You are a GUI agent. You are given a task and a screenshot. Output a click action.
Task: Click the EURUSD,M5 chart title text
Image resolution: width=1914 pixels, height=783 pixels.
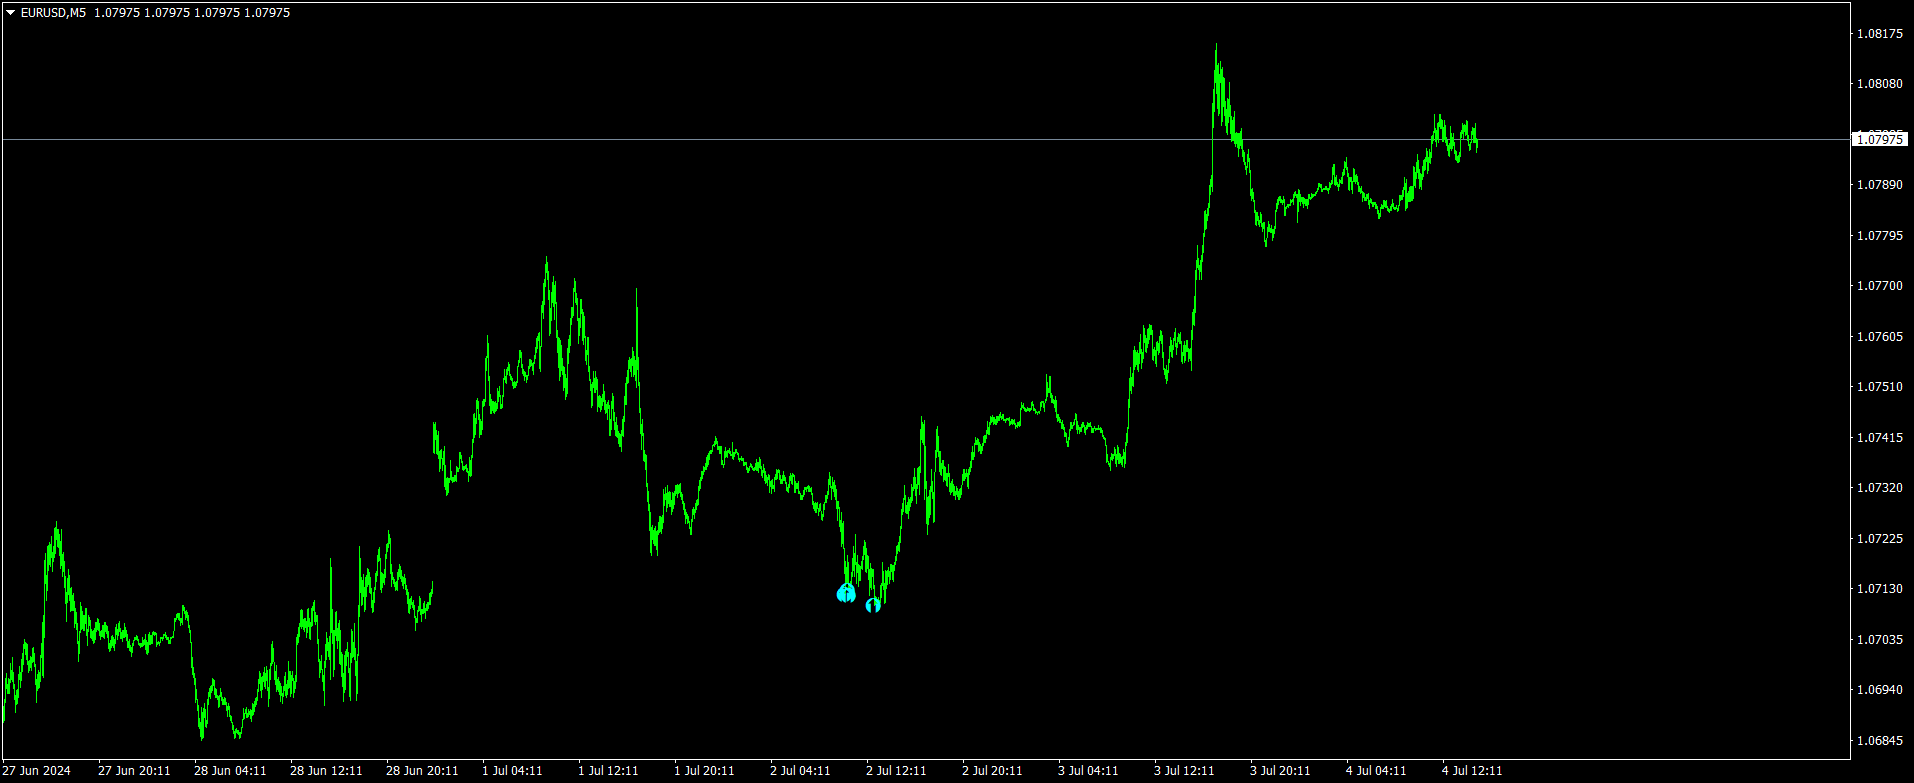(x=53, y=13)
